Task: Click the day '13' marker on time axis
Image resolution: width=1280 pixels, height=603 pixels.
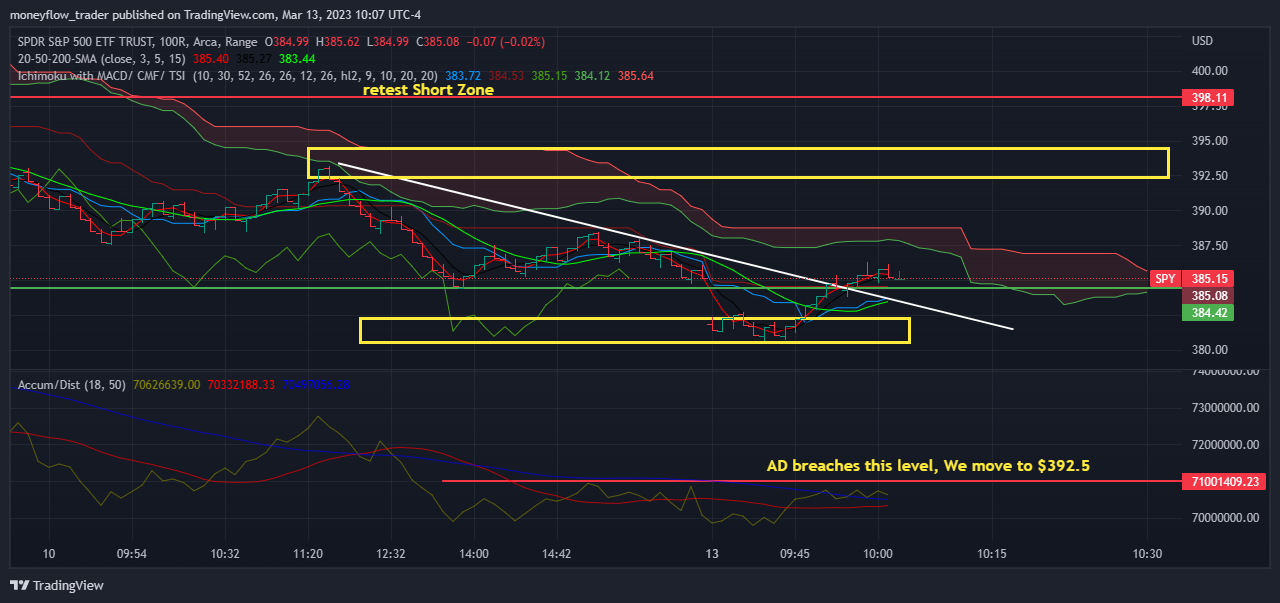Action: pyautogui.click(x=712, y=554)
